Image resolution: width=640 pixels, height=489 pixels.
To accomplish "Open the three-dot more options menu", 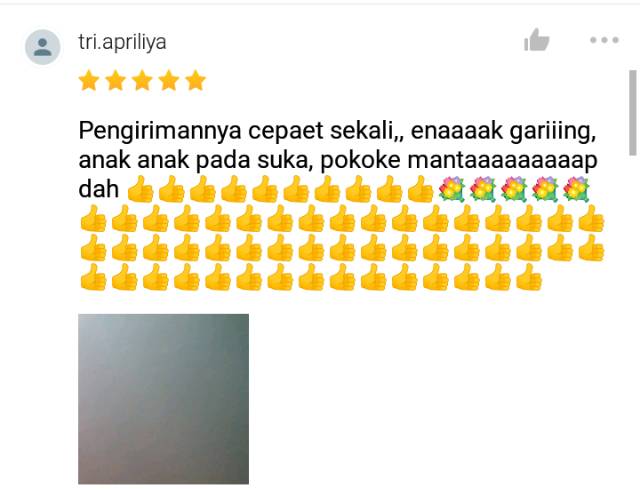I will coord(604,40).
